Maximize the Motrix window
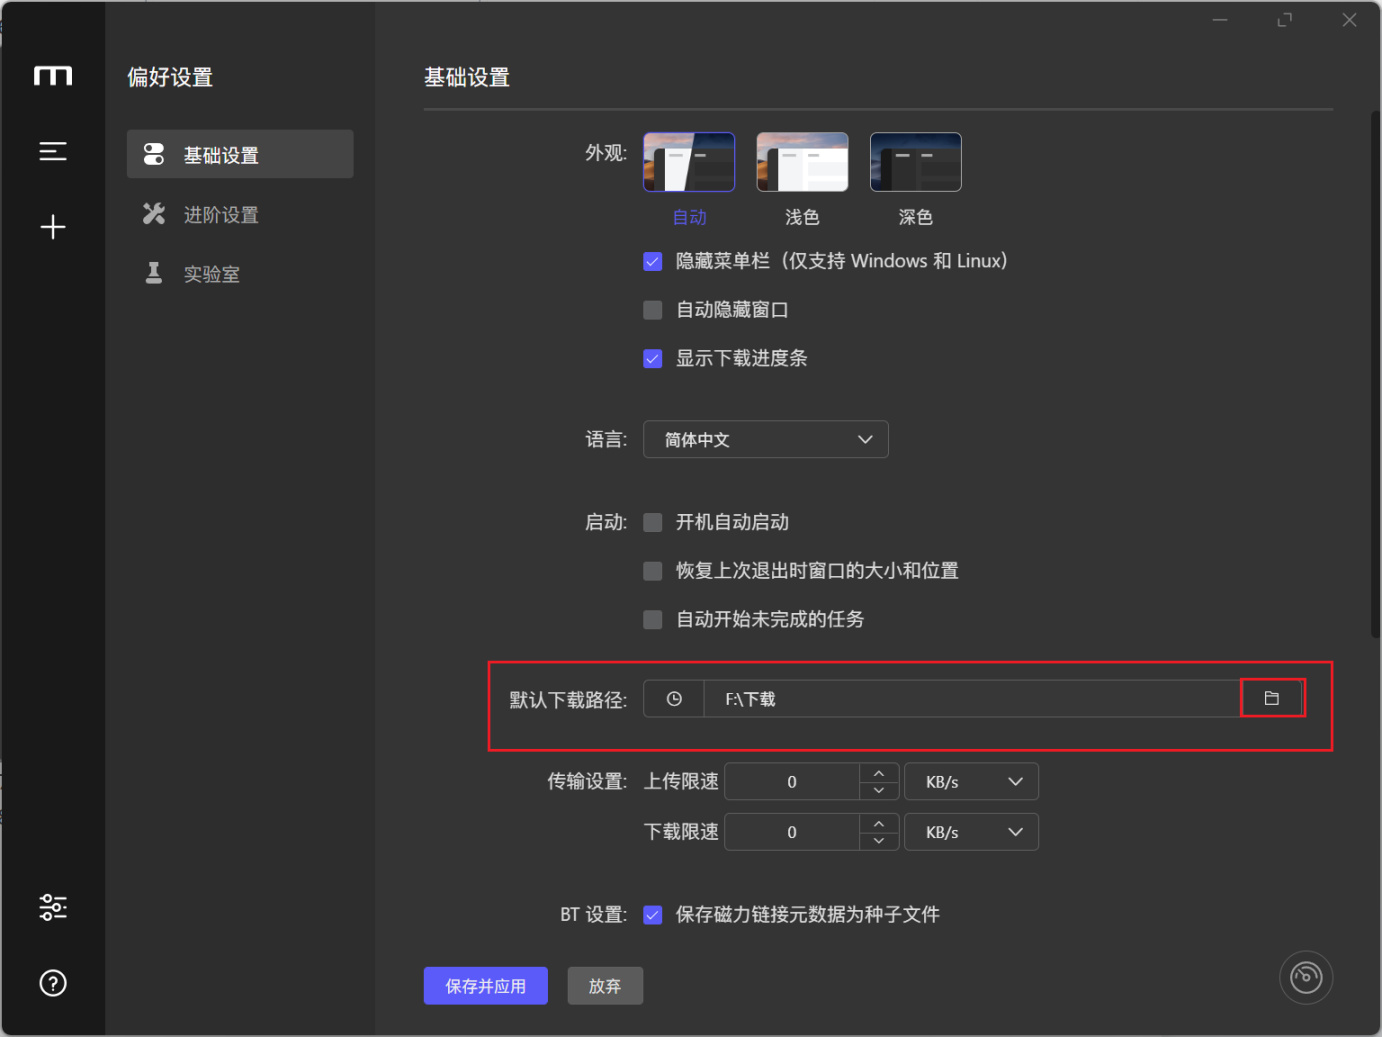This screenshot has width=1382, height=1037. (x=1285, y=20)
